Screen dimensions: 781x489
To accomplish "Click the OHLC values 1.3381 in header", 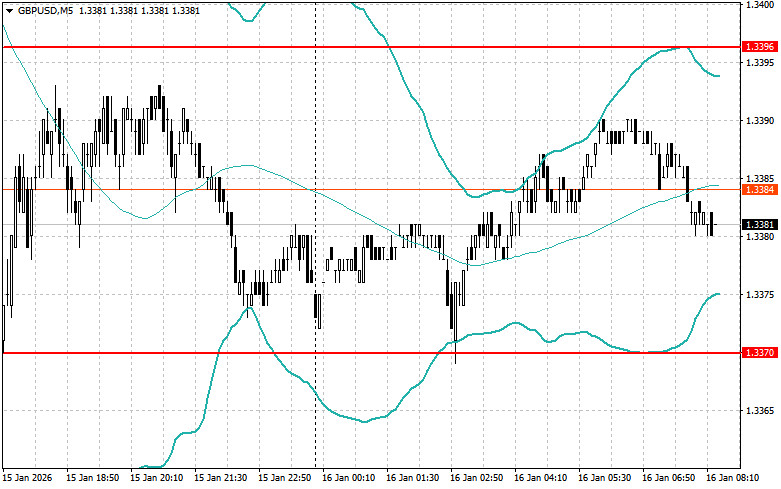I will click(x=139, y=10).
